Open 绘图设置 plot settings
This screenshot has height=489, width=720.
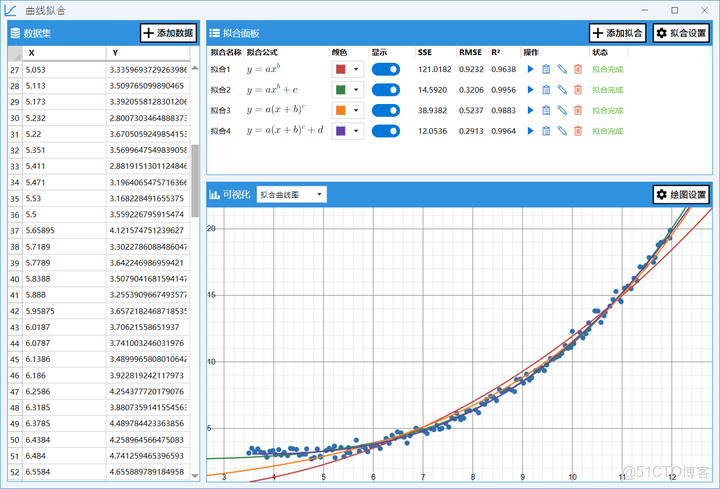click(682, 194)
